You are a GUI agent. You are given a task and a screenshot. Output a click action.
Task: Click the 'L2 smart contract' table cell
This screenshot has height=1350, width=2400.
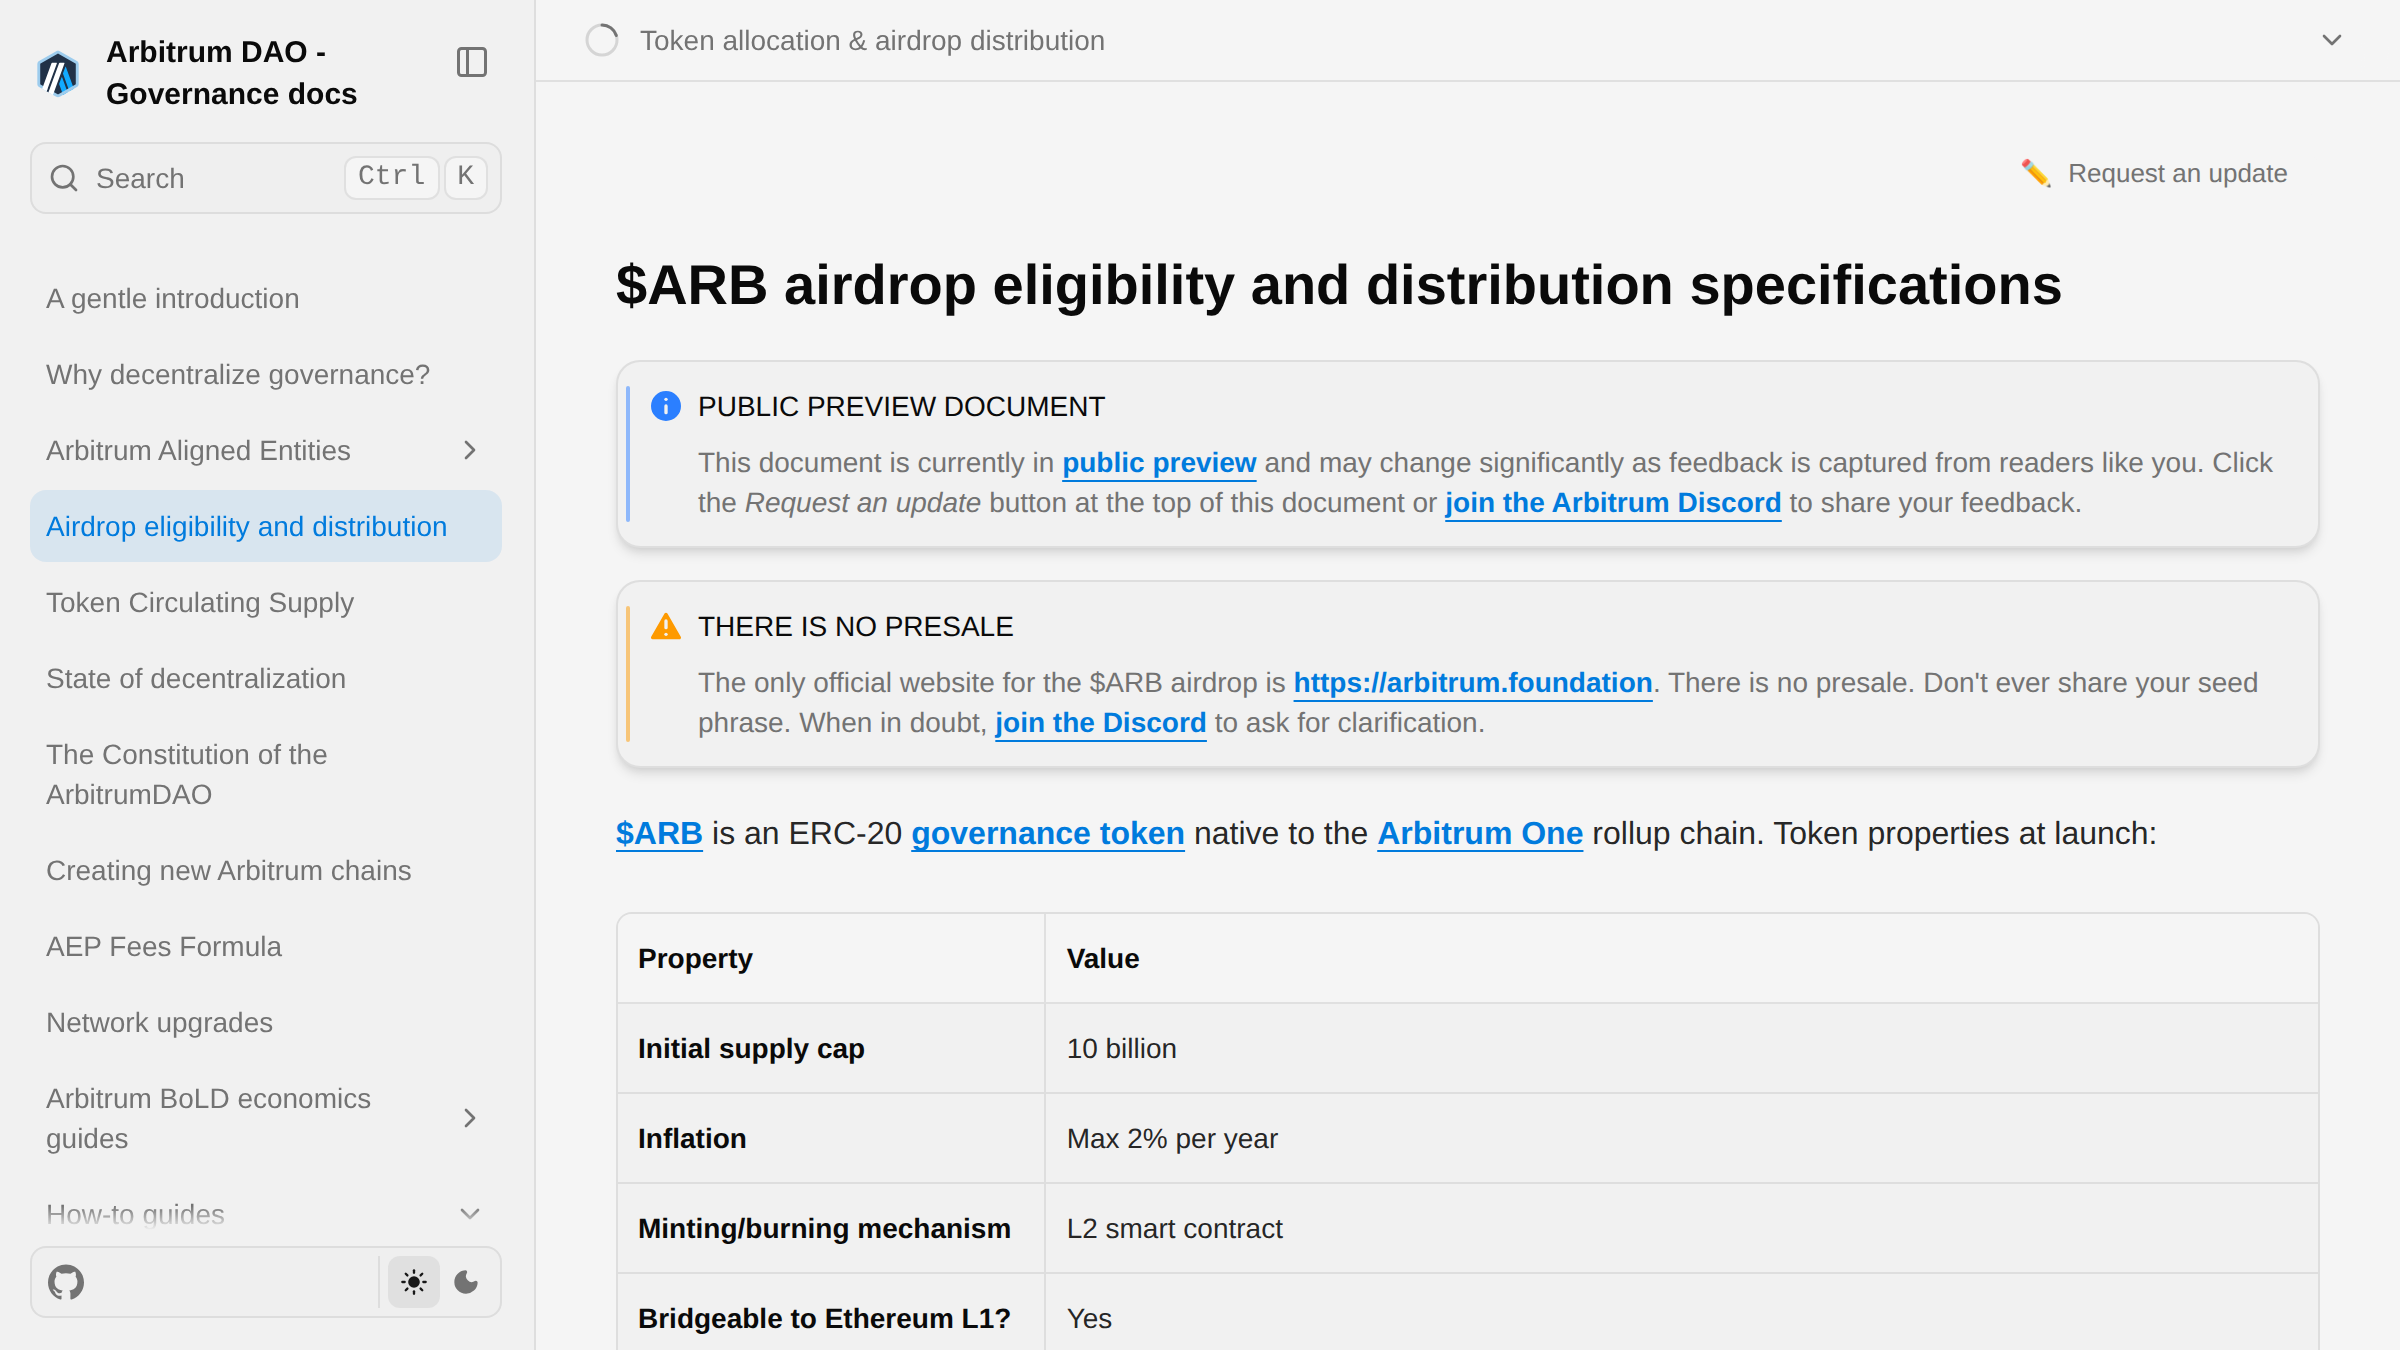pos(1681,1228)
